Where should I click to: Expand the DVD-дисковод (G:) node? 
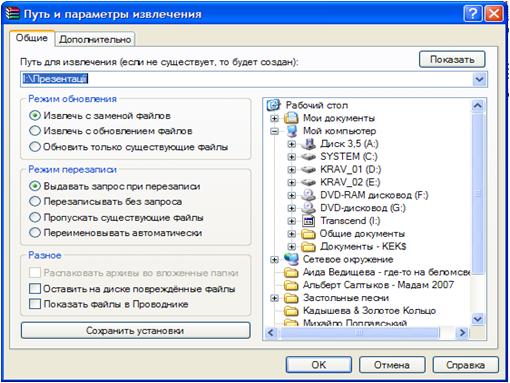(292, 208)
